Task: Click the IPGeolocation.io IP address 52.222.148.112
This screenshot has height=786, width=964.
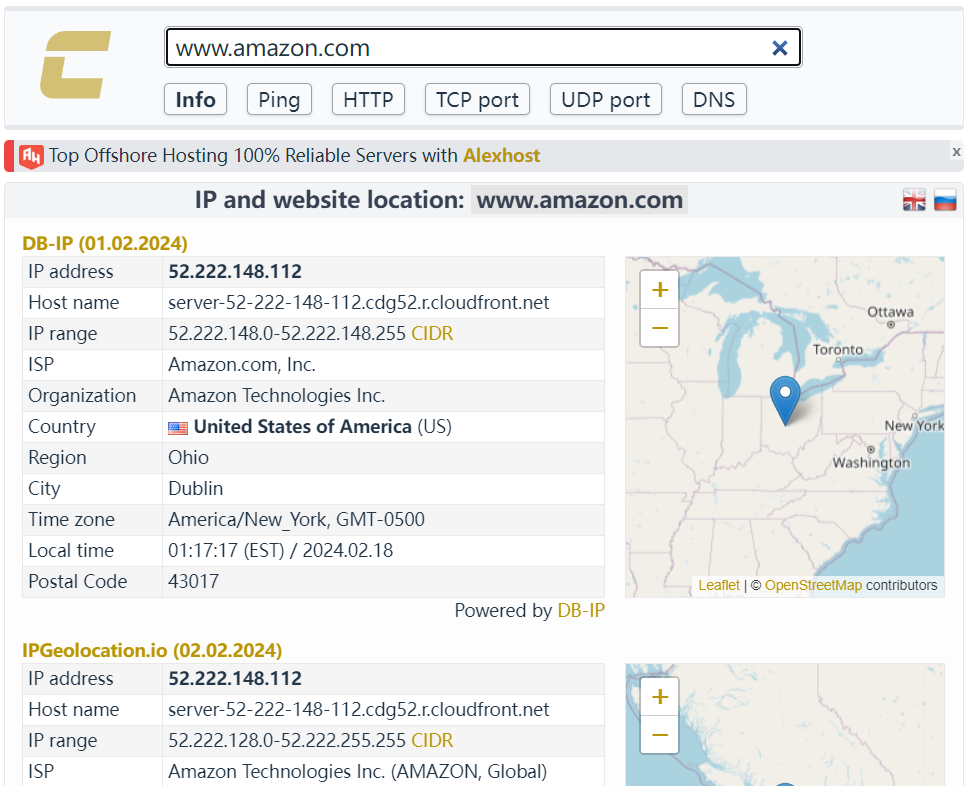Action: [x=235, y=679]
